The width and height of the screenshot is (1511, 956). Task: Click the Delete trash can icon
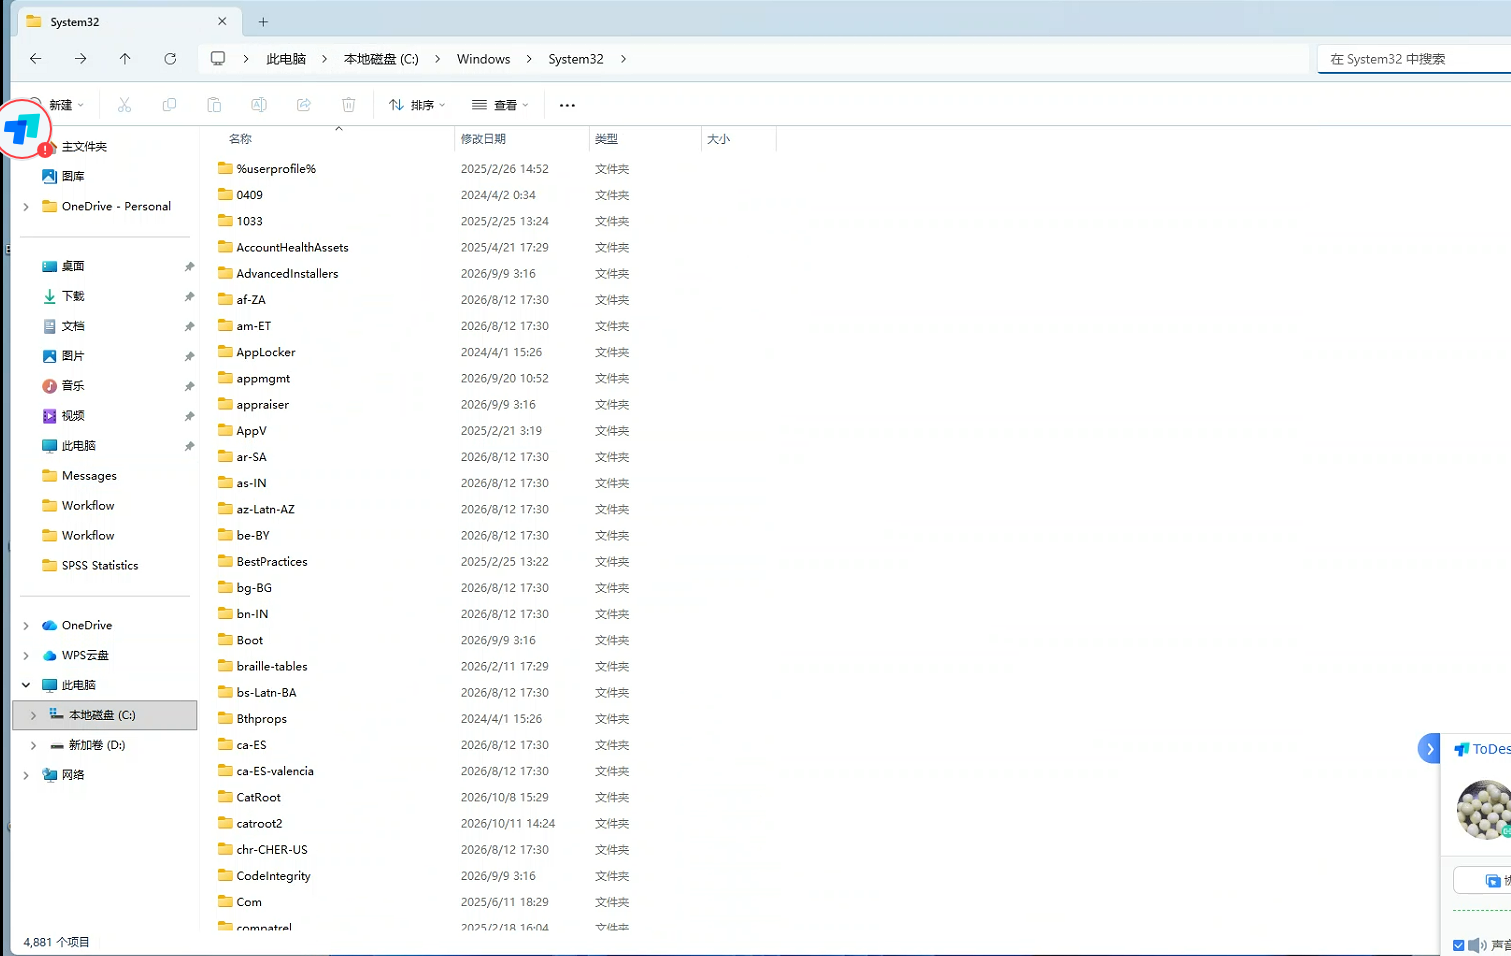click(349, 105)
